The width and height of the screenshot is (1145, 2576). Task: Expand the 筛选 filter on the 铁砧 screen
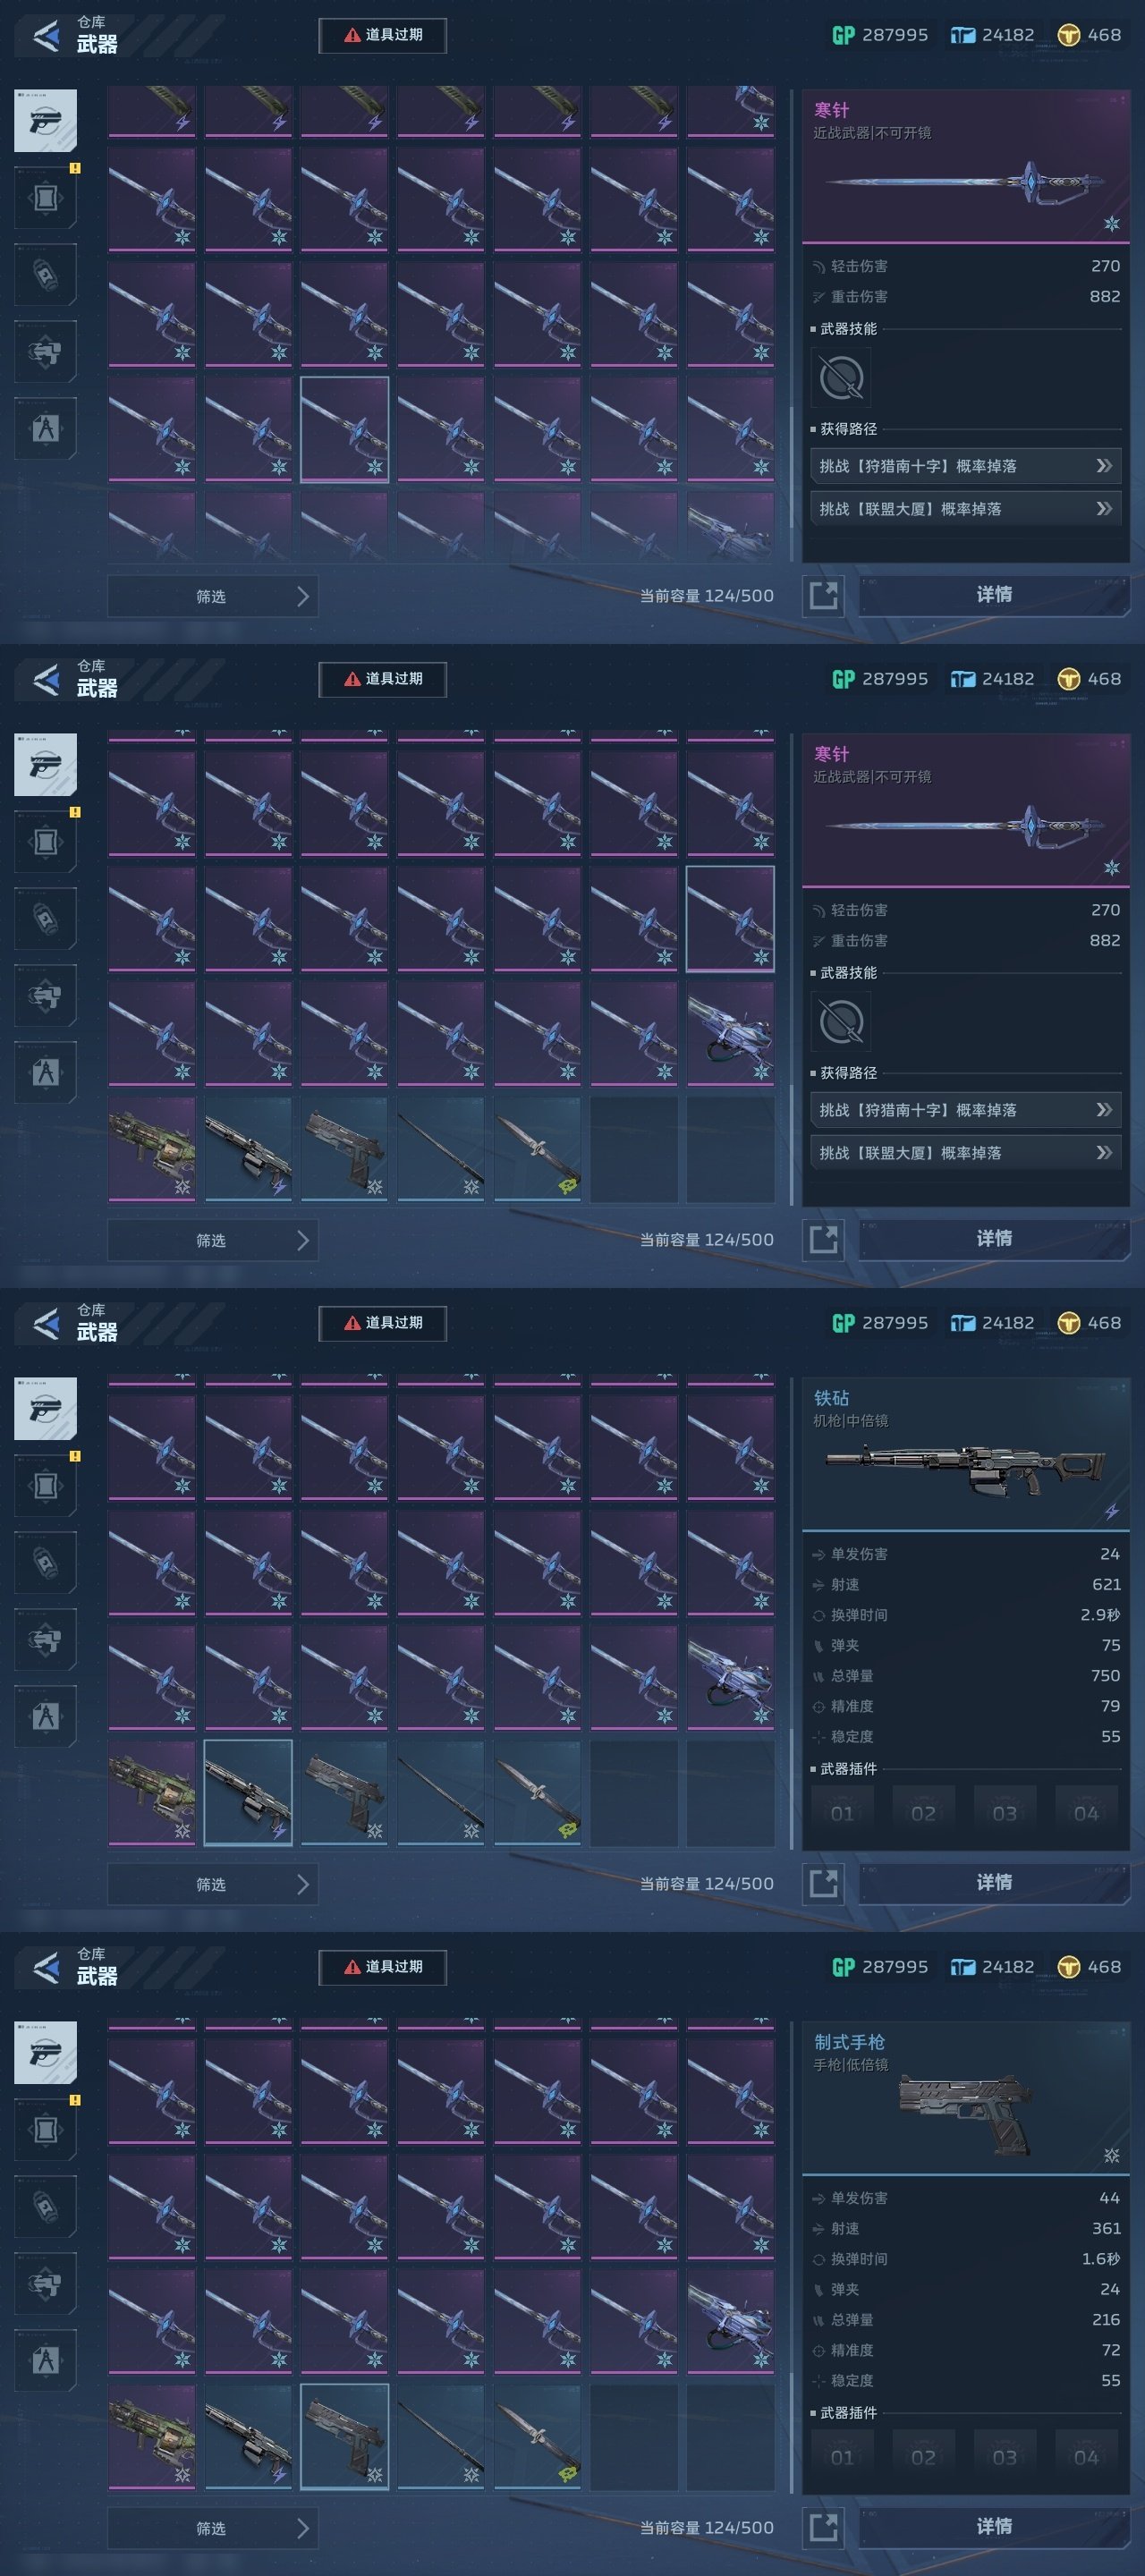(213, 1884)
